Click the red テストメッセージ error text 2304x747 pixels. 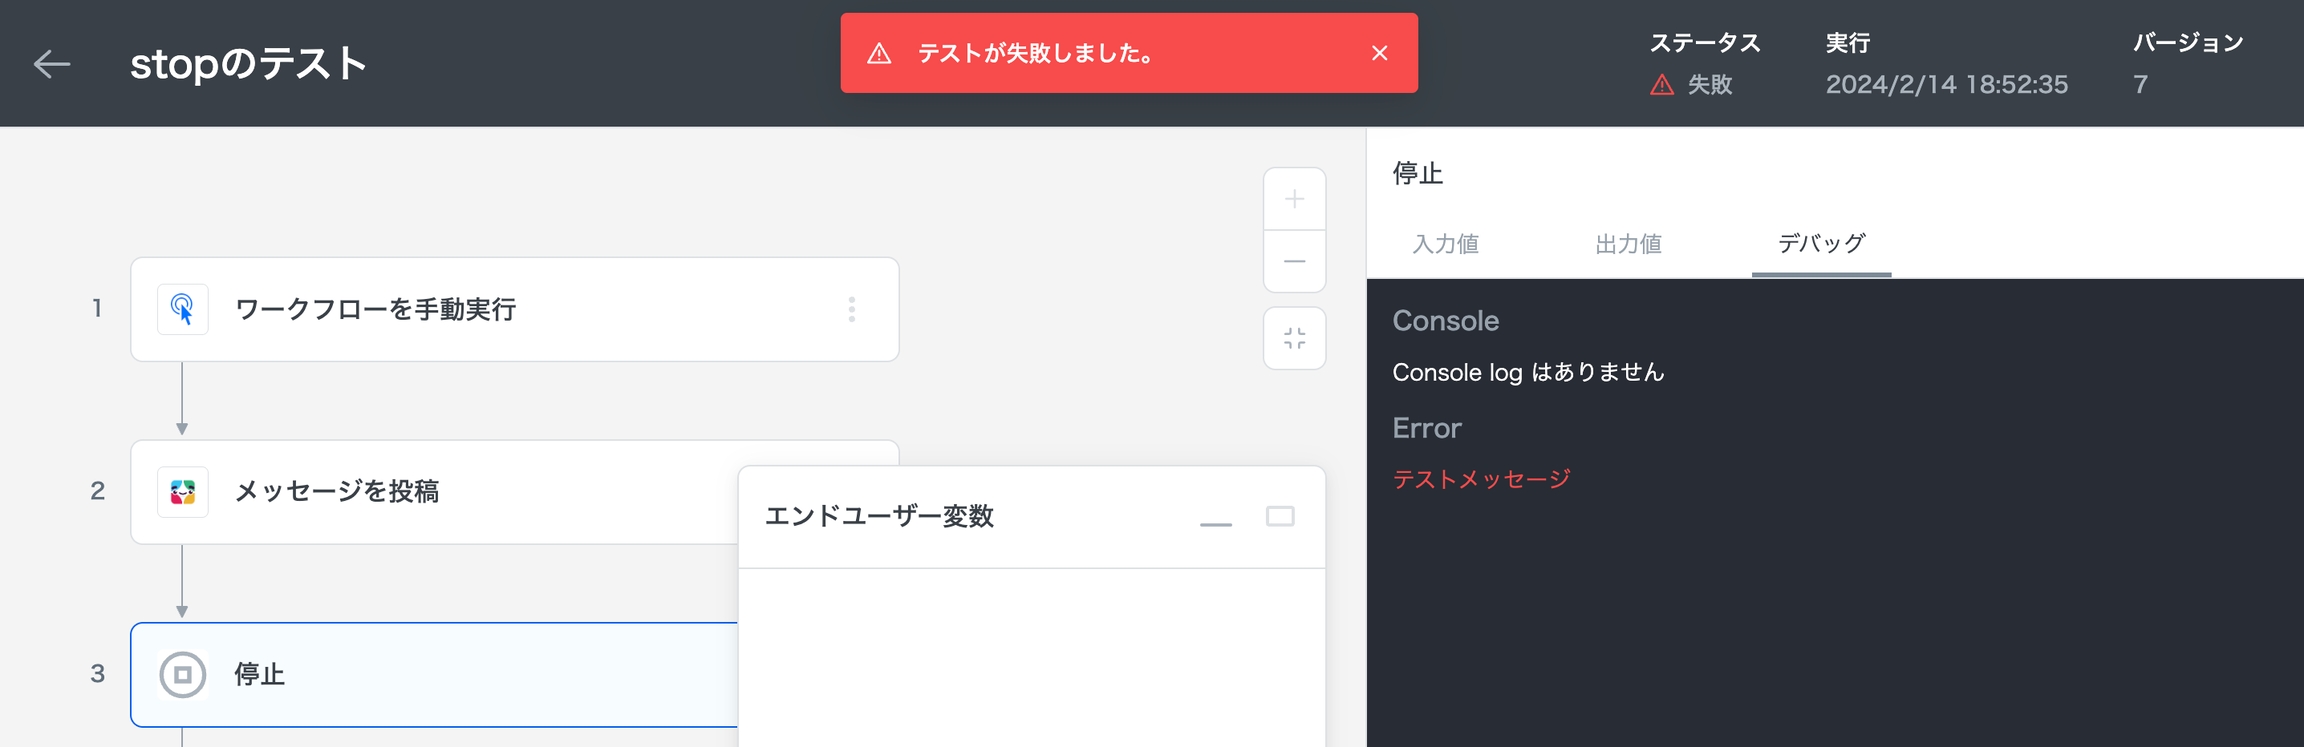1481,480
